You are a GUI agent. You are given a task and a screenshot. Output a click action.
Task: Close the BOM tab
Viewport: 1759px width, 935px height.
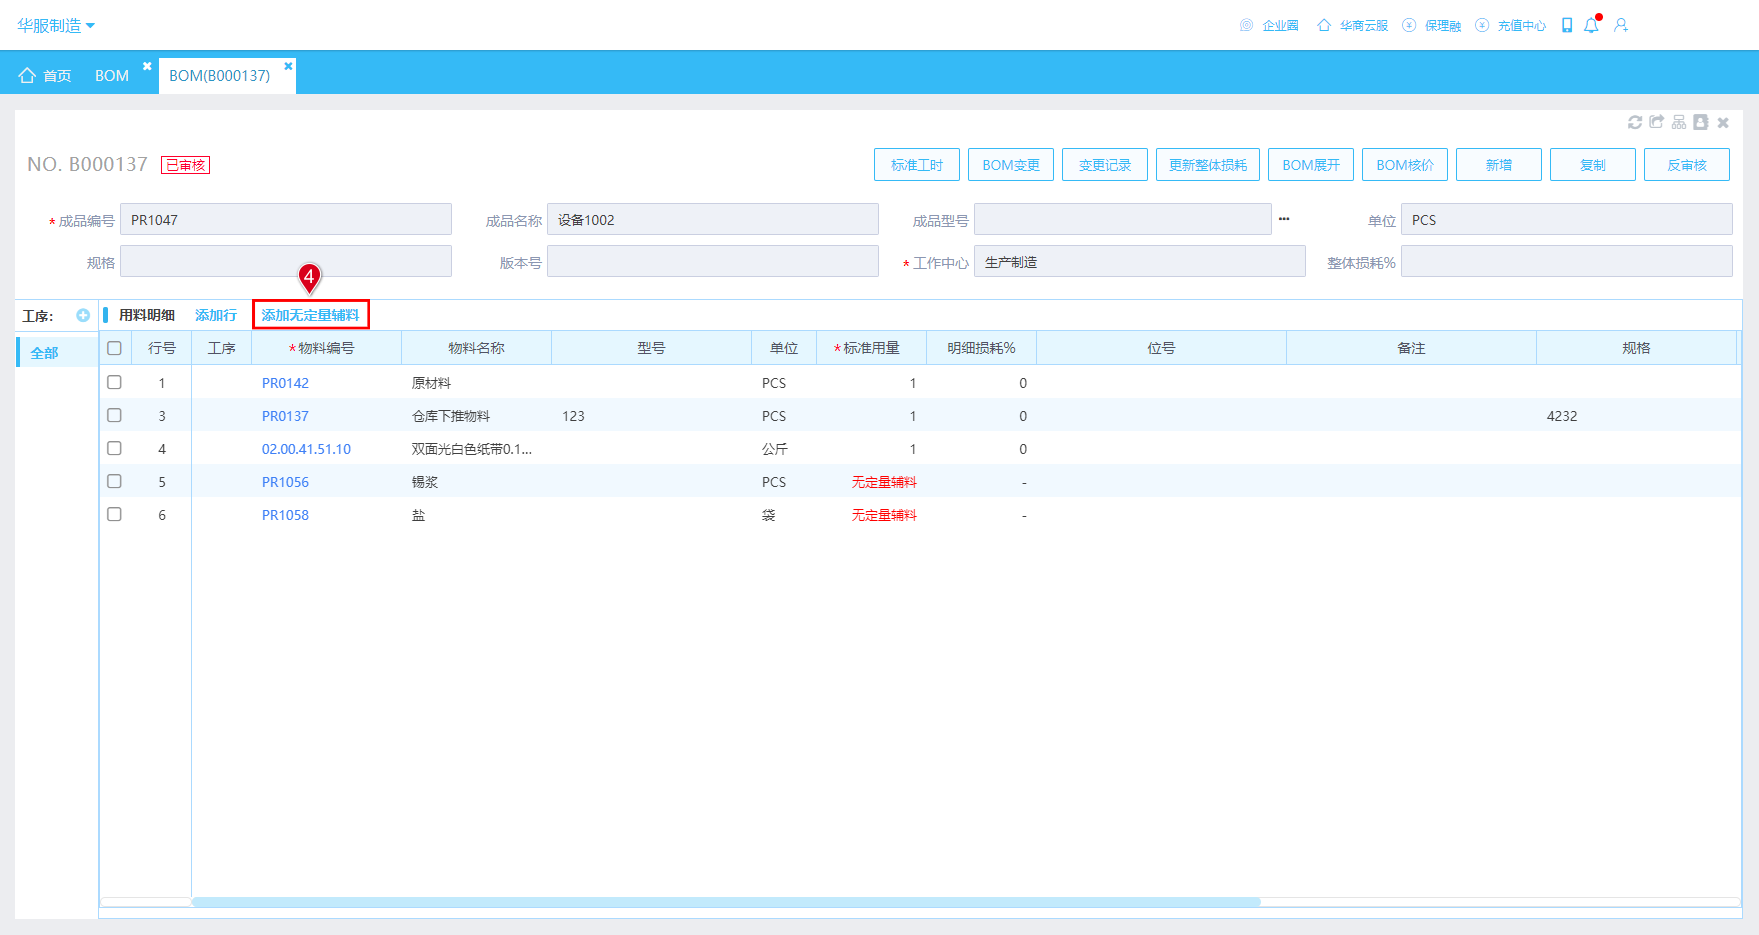tap(147, 66)
